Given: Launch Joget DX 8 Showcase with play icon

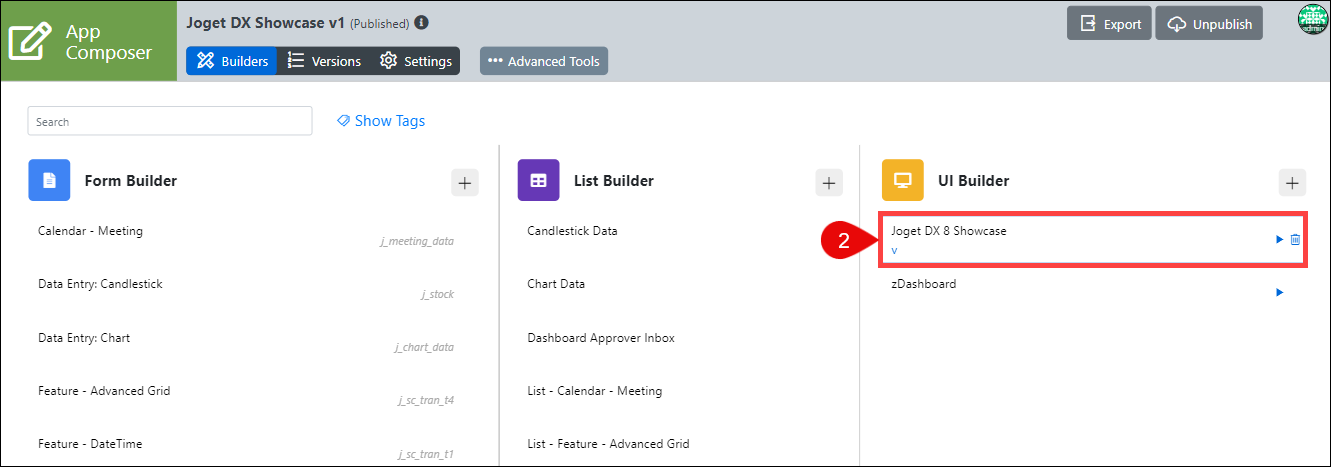Looking at the screenshot, I should tap(1279, 239).
